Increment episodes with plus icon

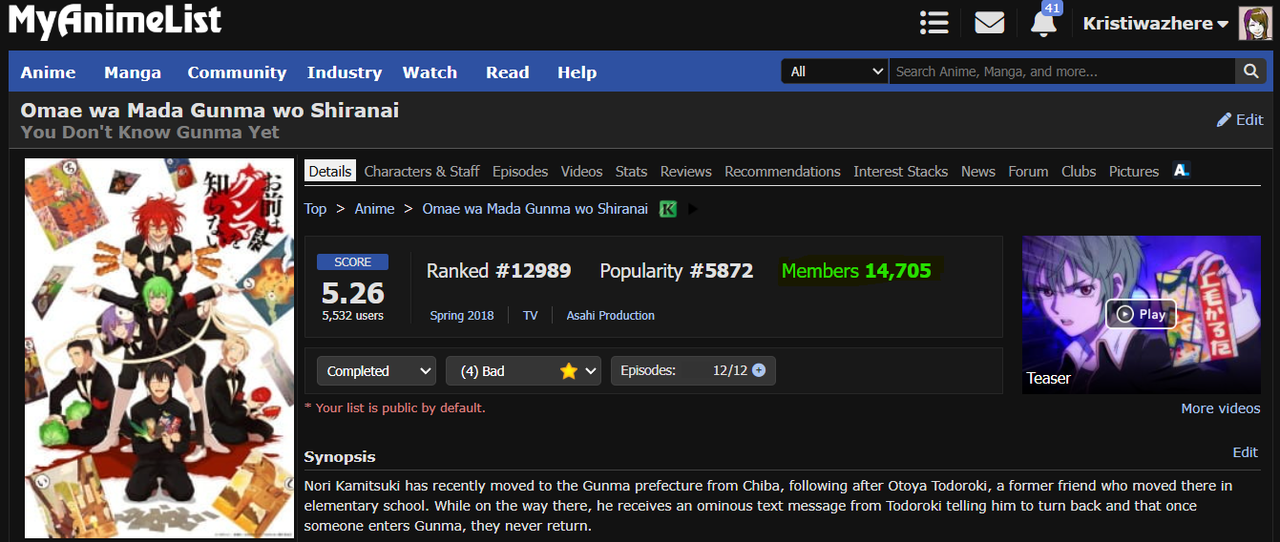point(758,370)
